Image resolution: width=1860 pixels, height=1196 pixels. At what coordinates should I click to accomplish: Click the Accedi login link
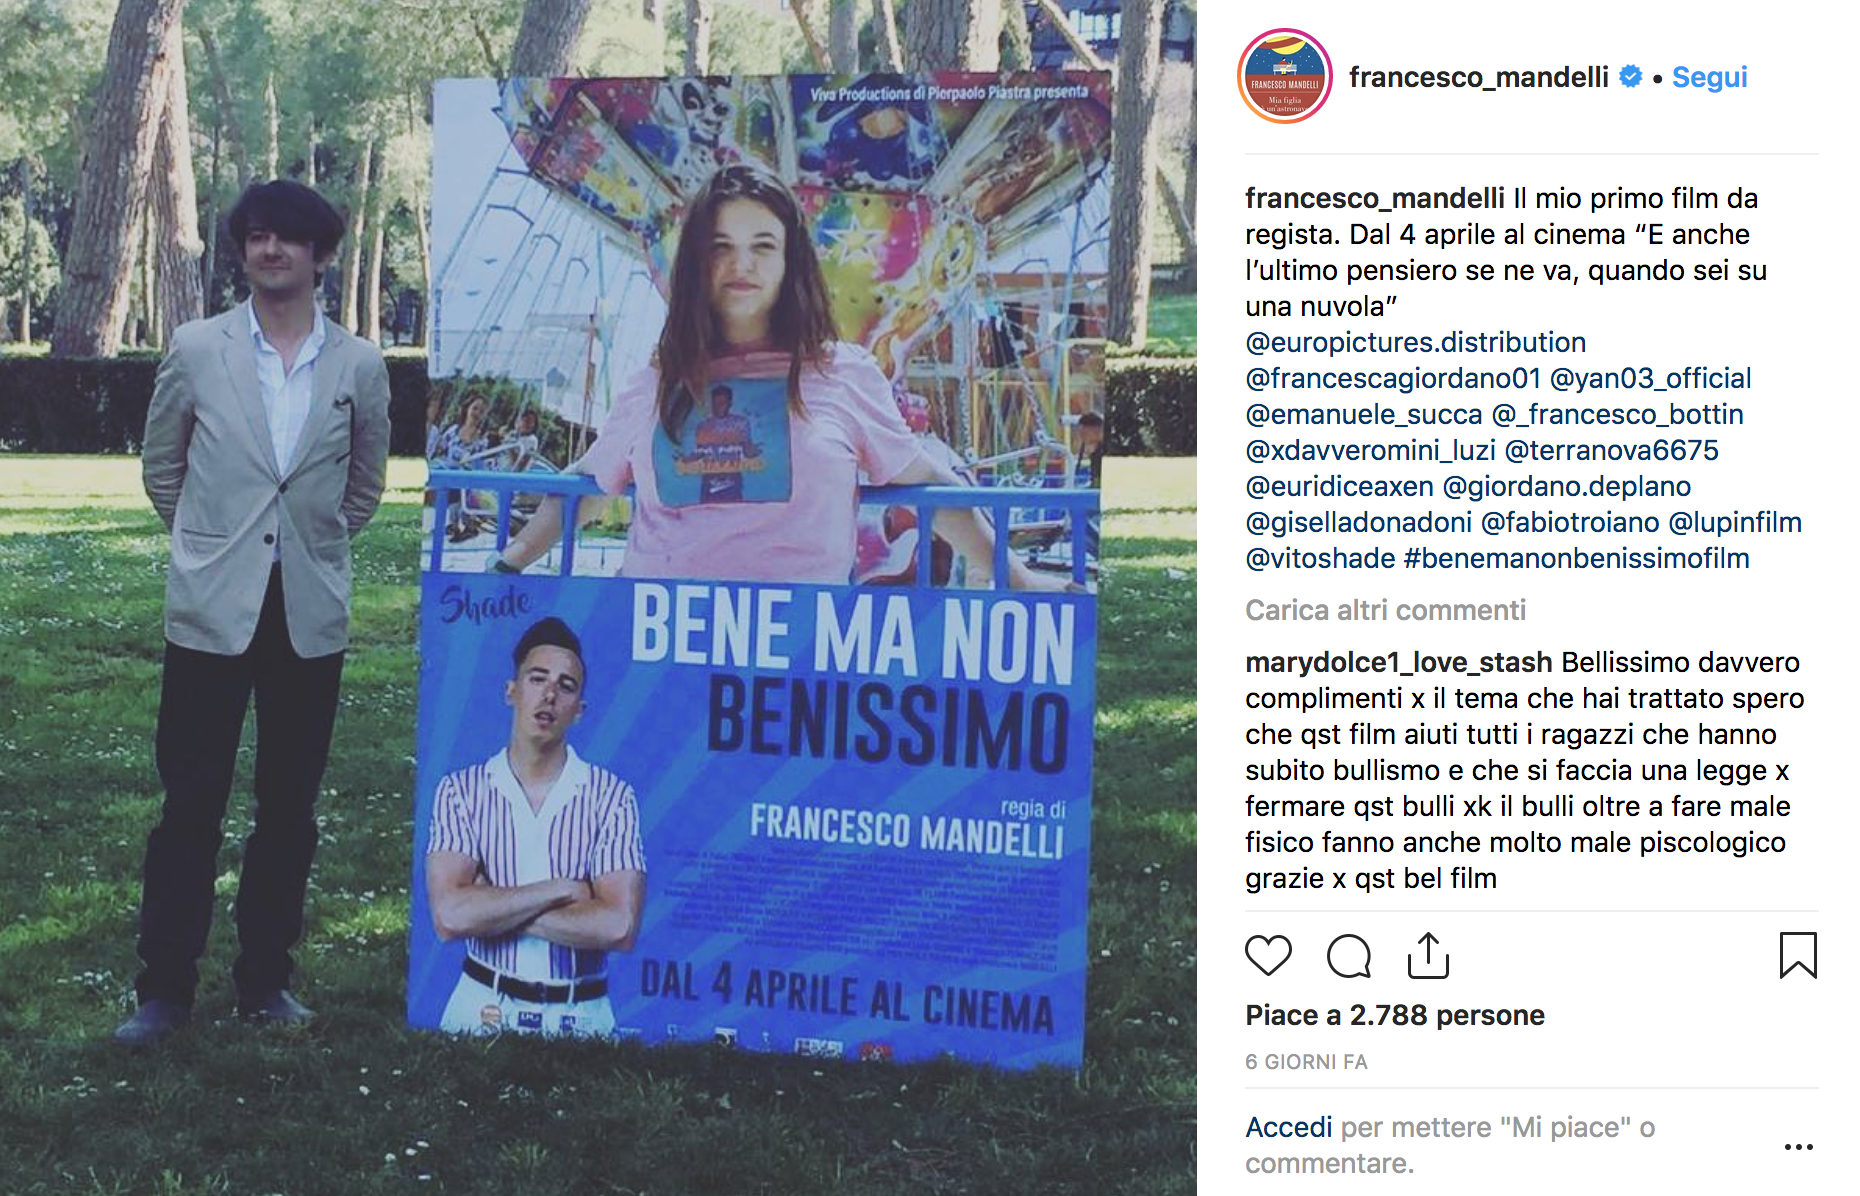click(1288, 1127)
